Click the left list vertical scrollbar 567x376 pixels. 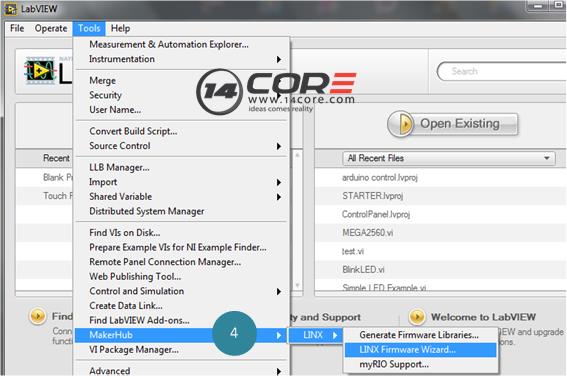(x=297, y=220)
